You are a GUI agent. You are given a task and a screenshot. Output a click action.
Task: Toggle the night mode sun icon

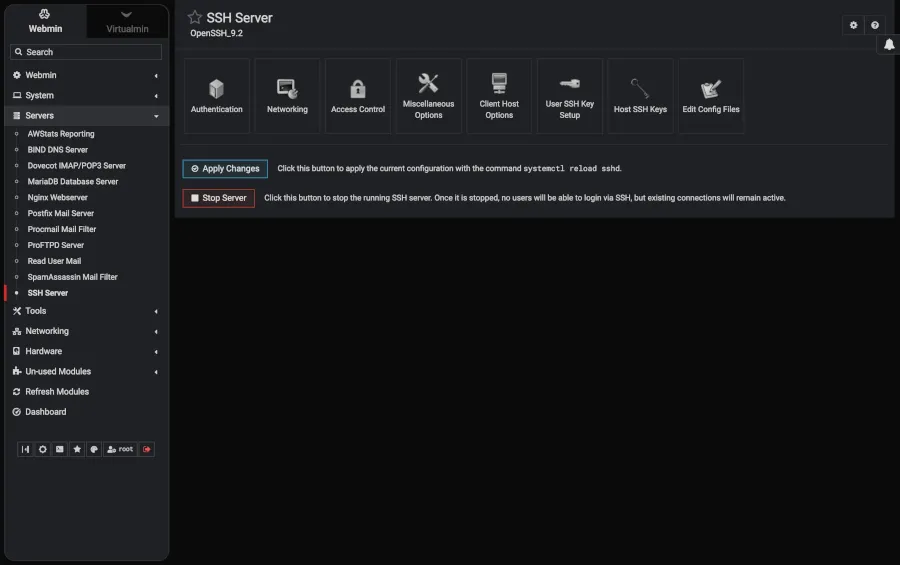point(43,450)
